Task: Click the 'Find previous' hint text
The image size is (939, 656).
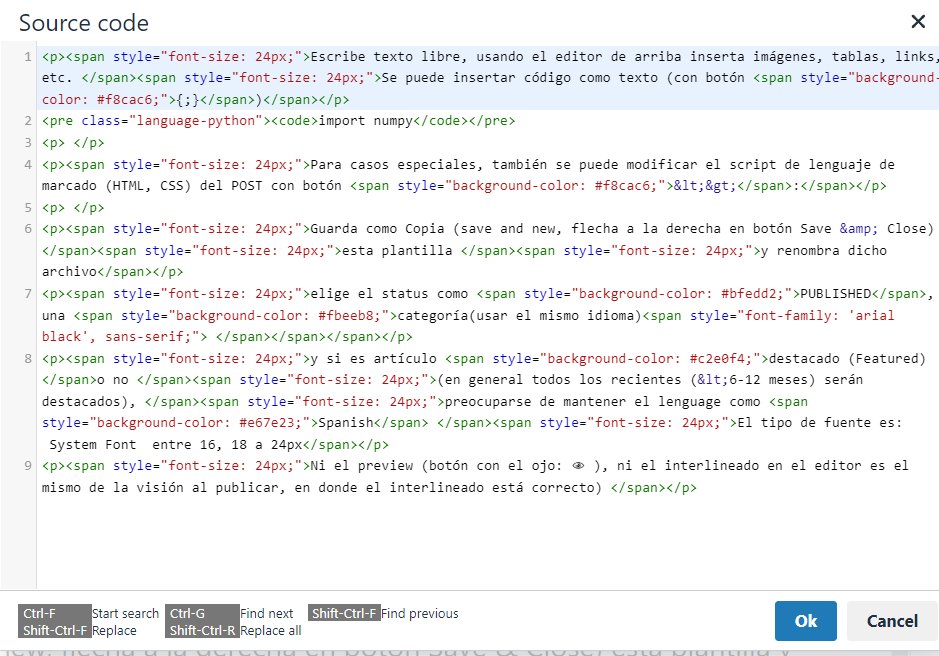Action: point(420,613)
